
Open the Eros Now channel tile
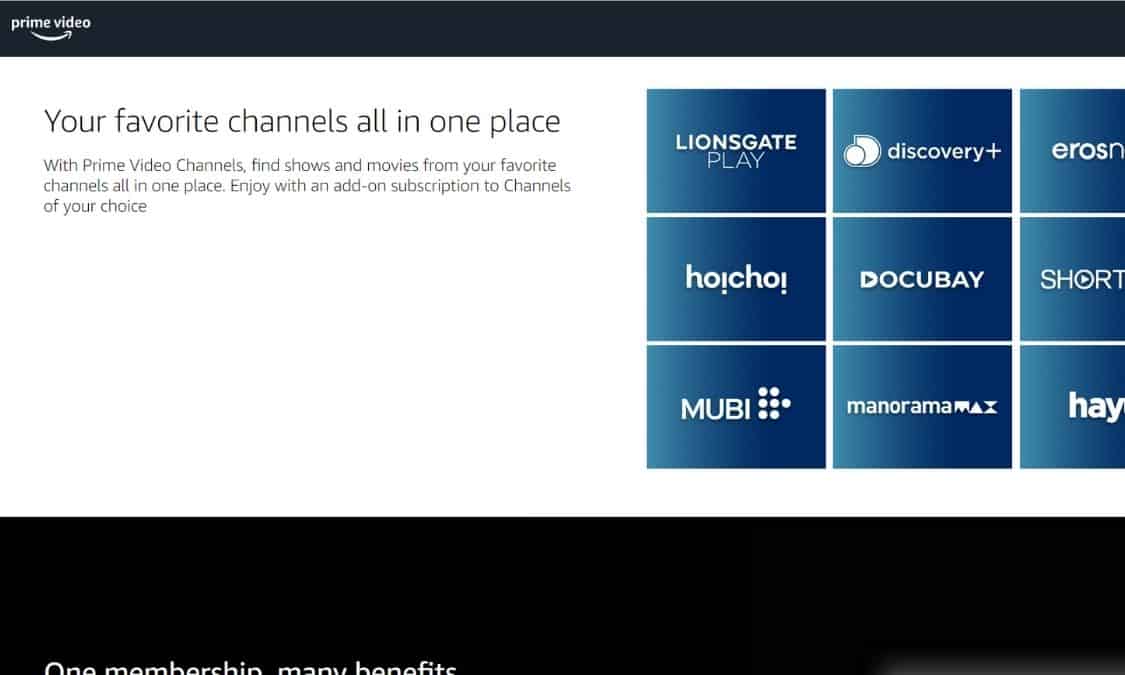point(1073,151)
